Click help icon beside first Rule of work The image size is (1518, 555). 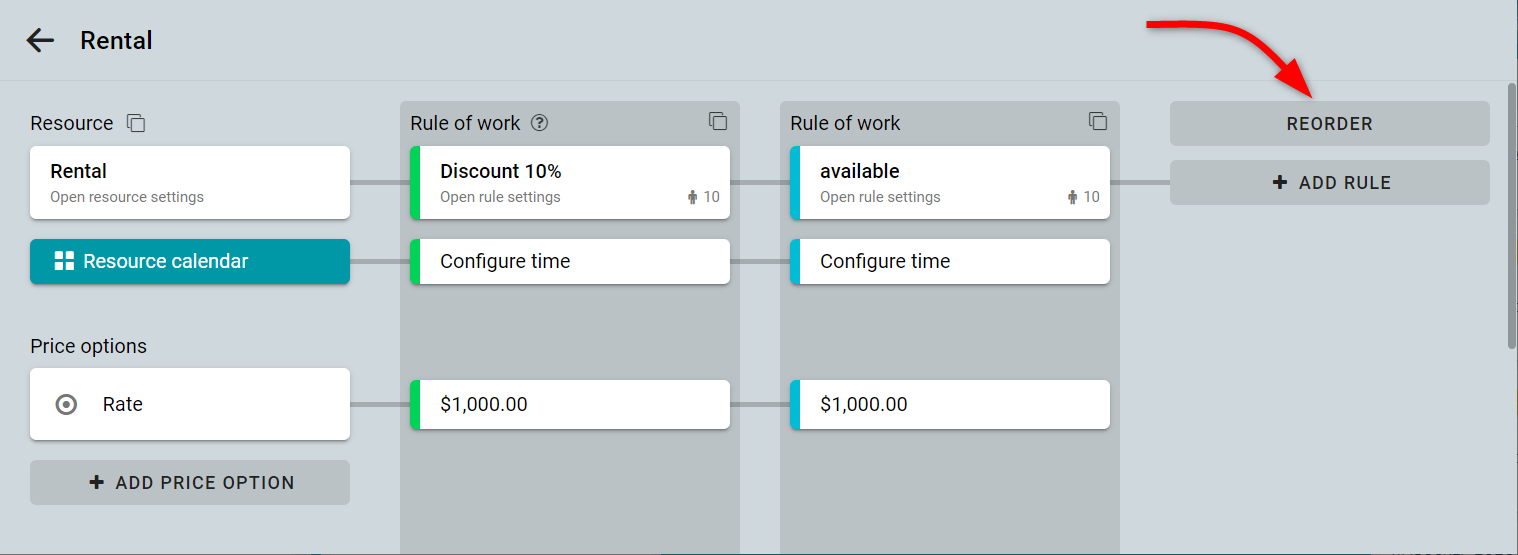point(540,123)
